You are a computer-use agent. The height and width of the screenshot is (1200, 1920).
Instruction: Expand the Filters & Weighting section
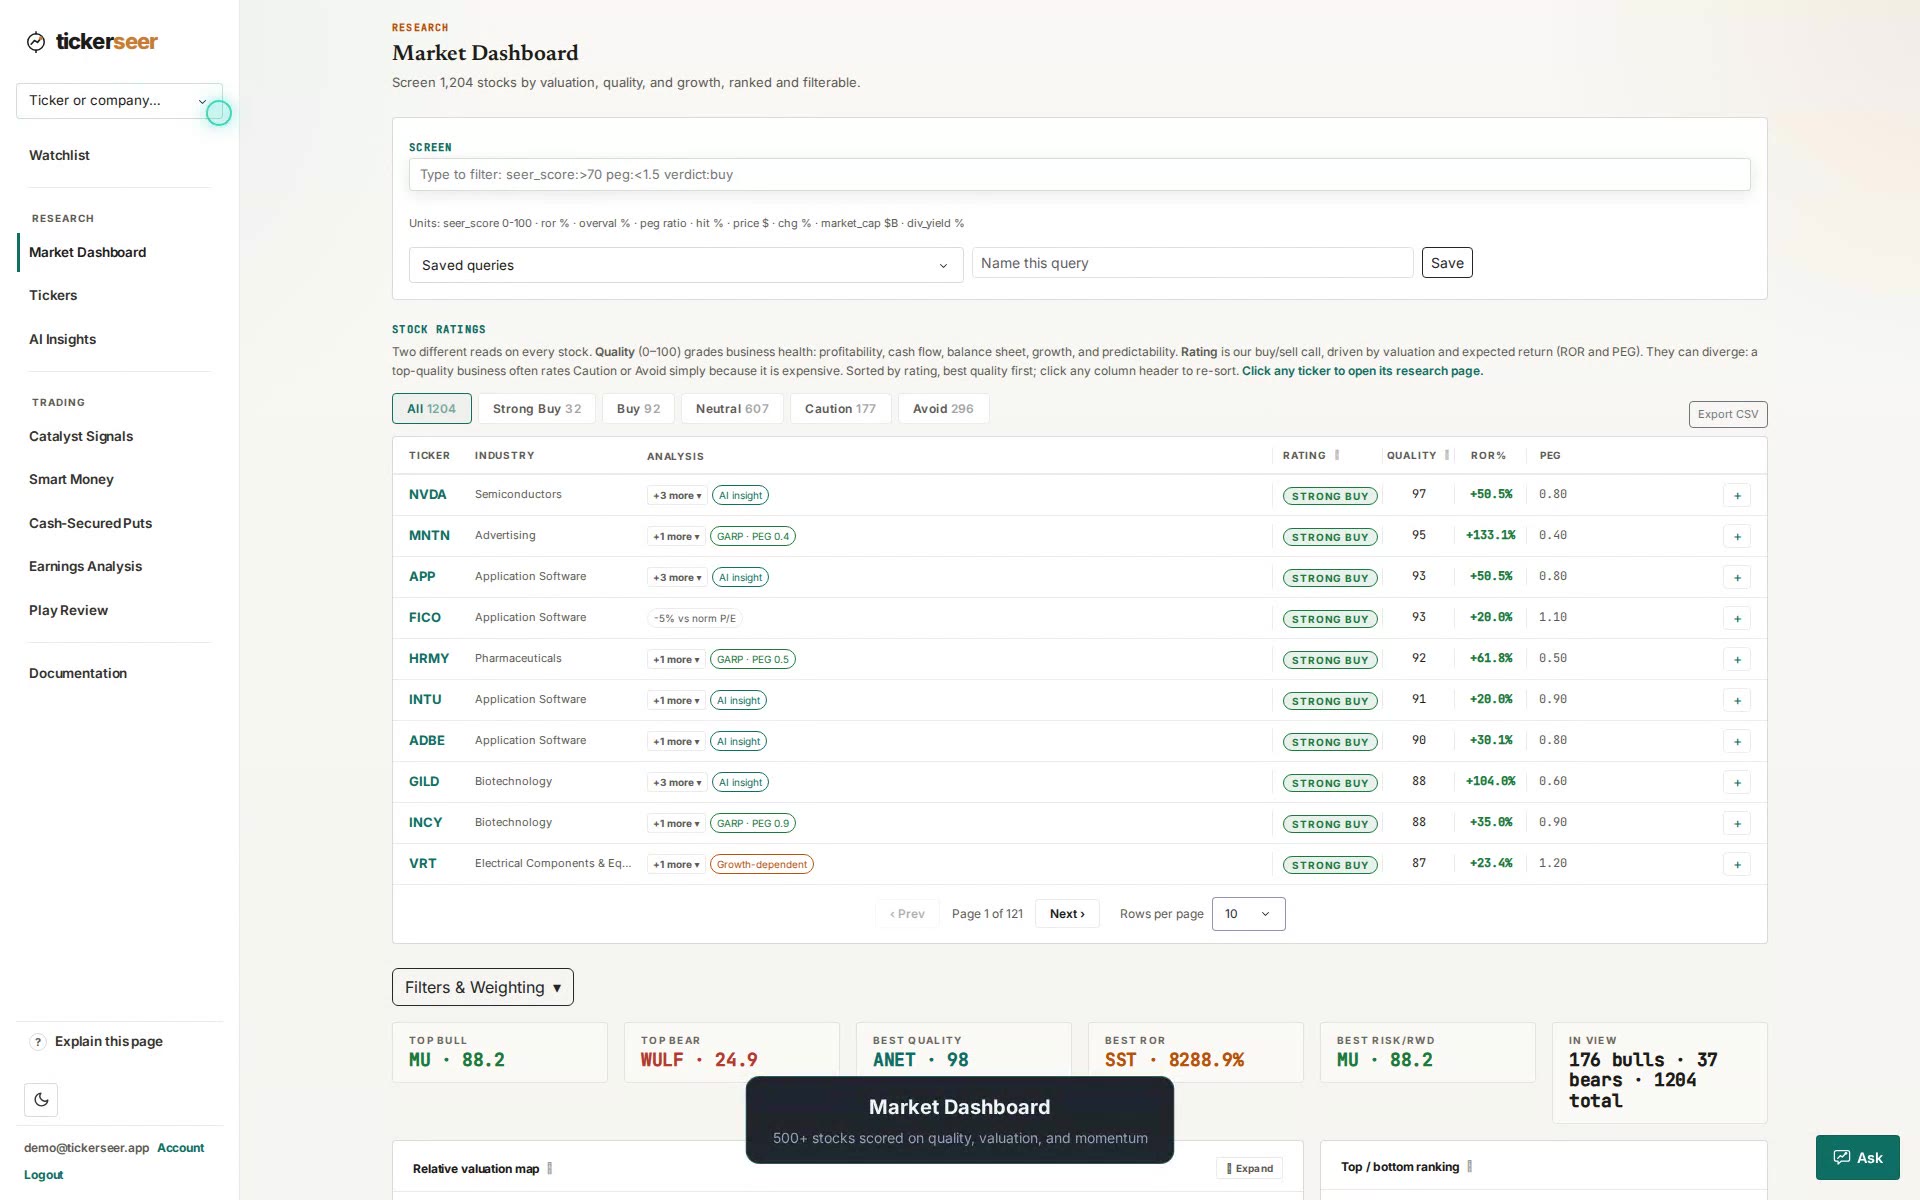click(x=482, y=987)
